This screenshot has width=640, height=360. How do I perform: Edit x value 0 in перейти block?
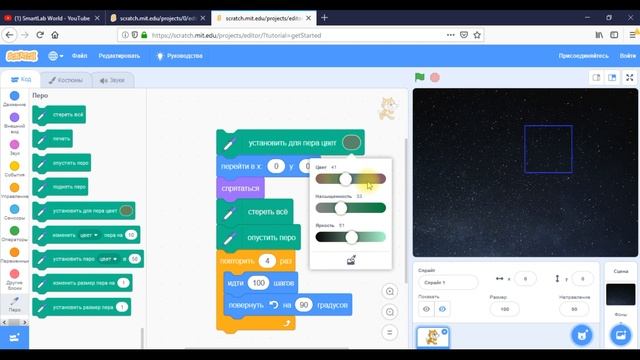[x=276, y=166]
